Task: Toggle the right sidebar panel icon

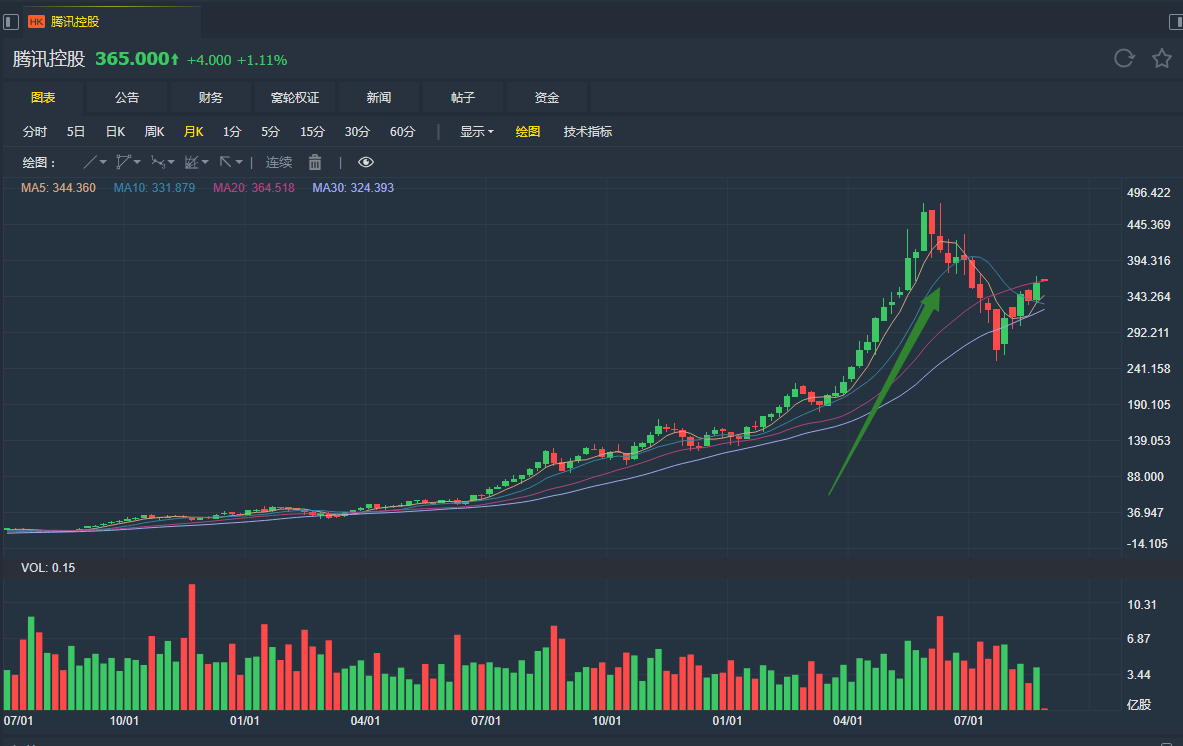Action: [x=1172, y=21]
